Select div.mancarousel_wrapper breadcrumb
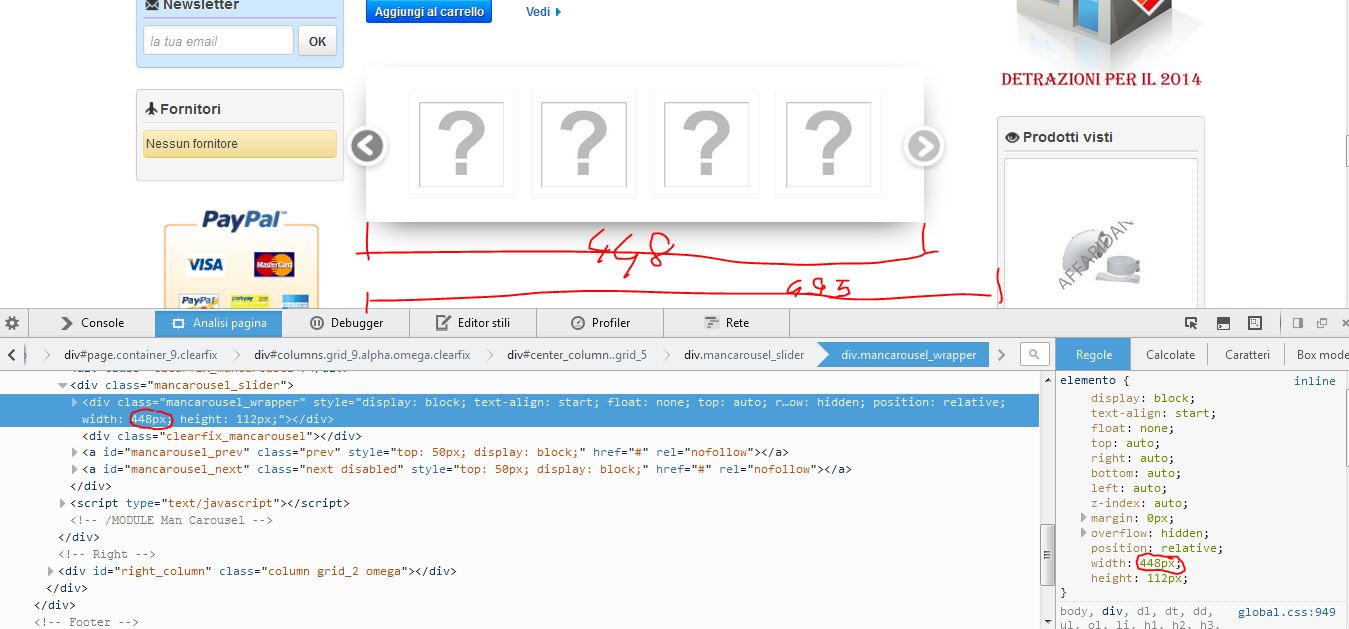 coord(908,354)
